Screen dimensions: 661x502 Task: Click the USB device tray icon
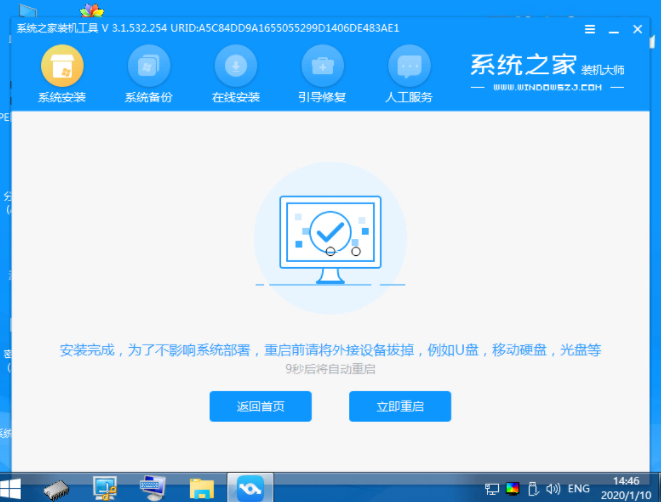pyautogui.click(x=533, y=489)
